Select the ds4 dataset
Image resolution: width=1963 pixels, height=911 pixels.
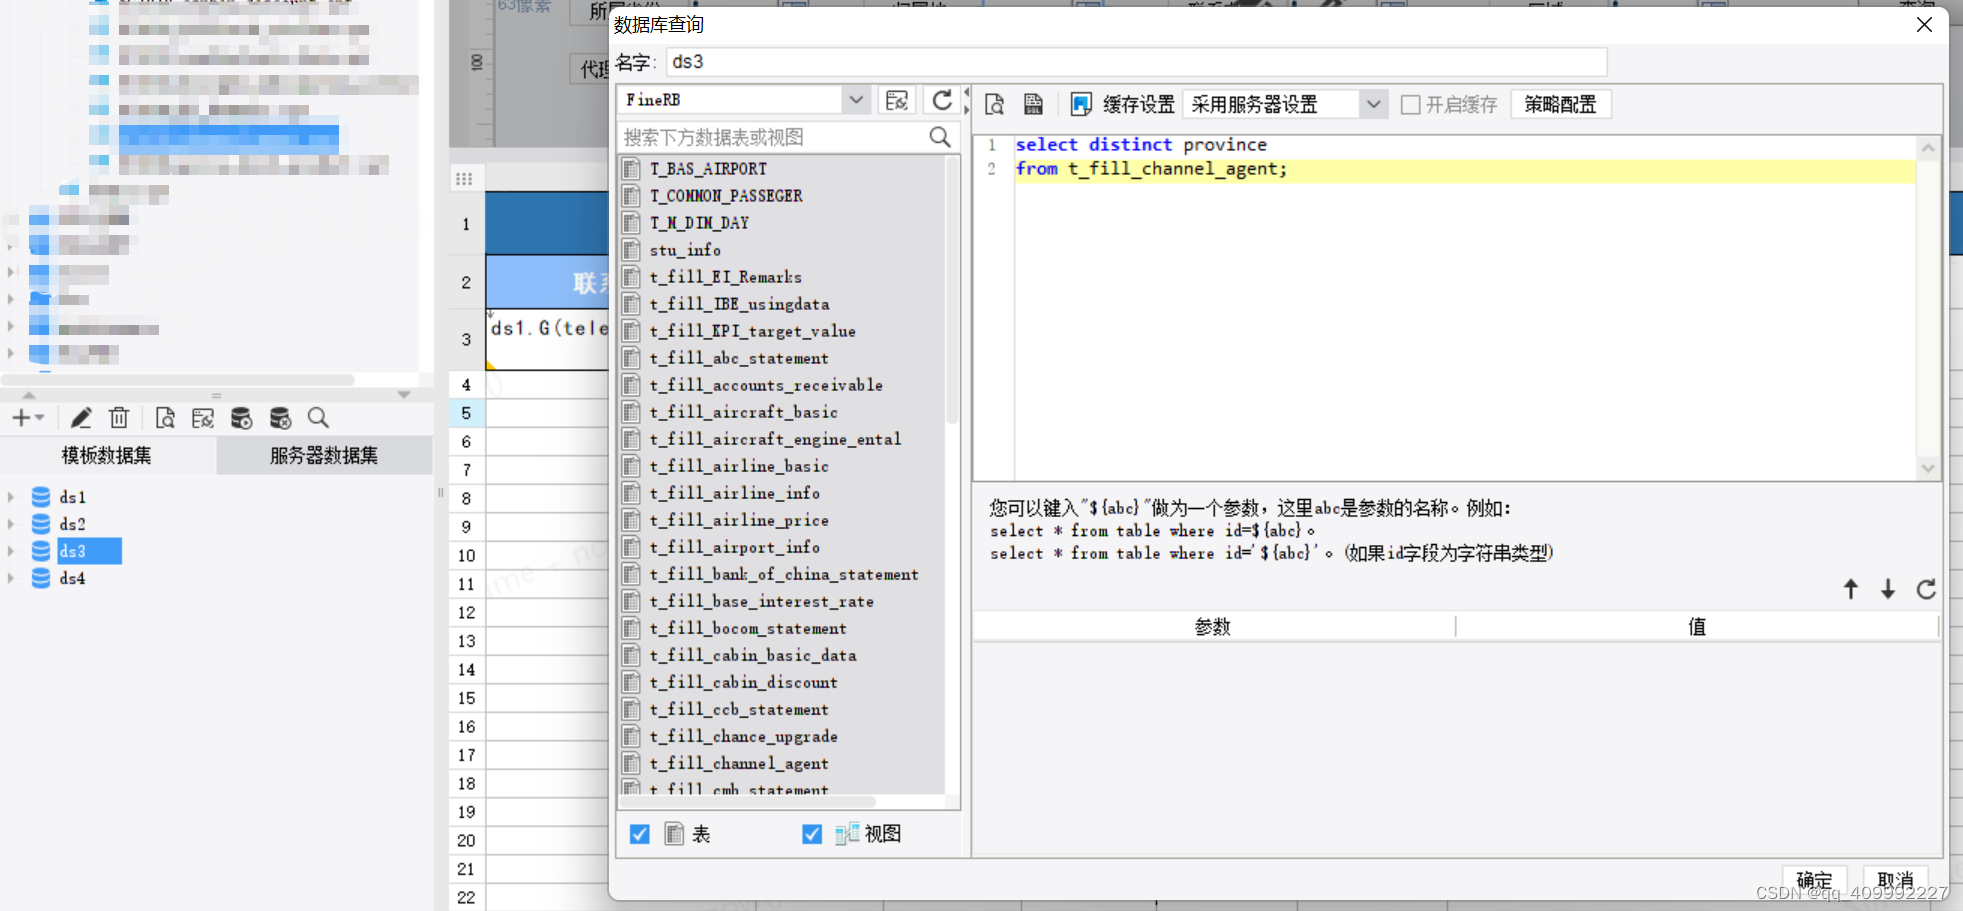pyautogui.click(x=72, y=578)
